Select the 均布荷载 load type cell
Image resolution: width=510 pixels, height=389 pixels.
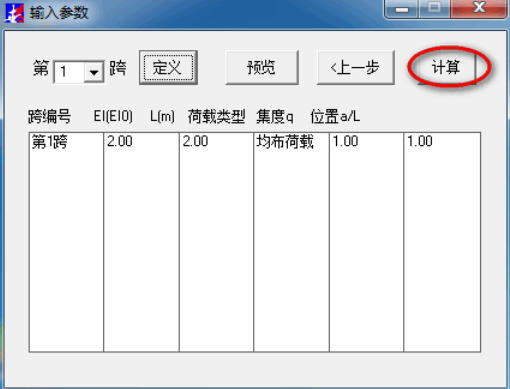tap(285, 141)
